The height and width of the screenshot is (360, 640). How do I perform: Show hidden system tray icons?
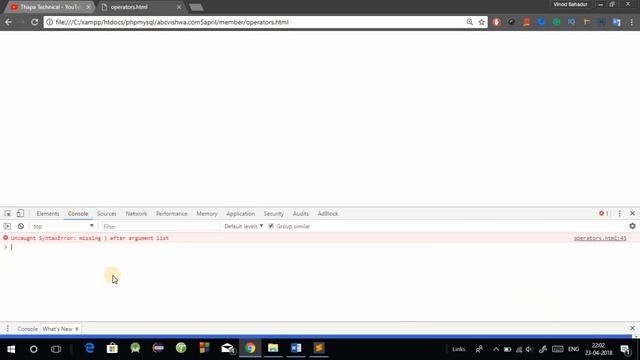tap(496, 349)
